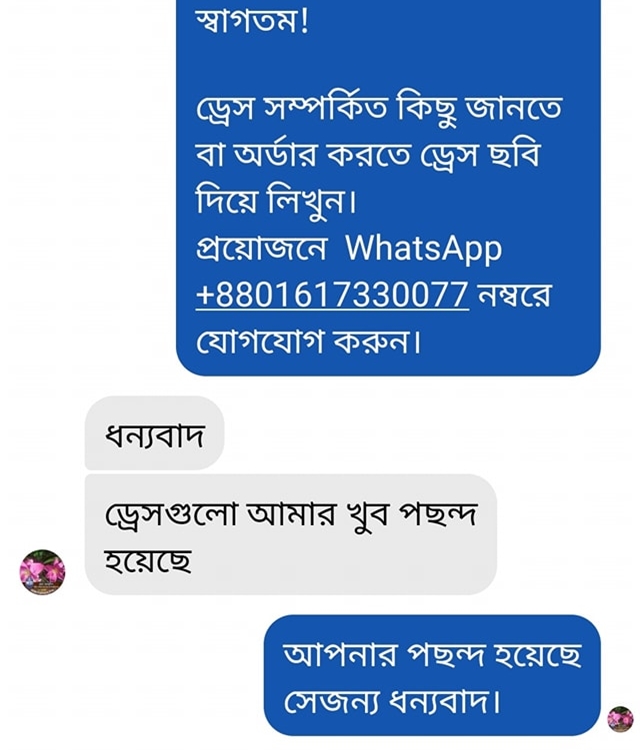Tap the "সেজন্য ধন্যবাদ।" line in the blue reply
Screen dimensions: 640x750
[392, 701]
